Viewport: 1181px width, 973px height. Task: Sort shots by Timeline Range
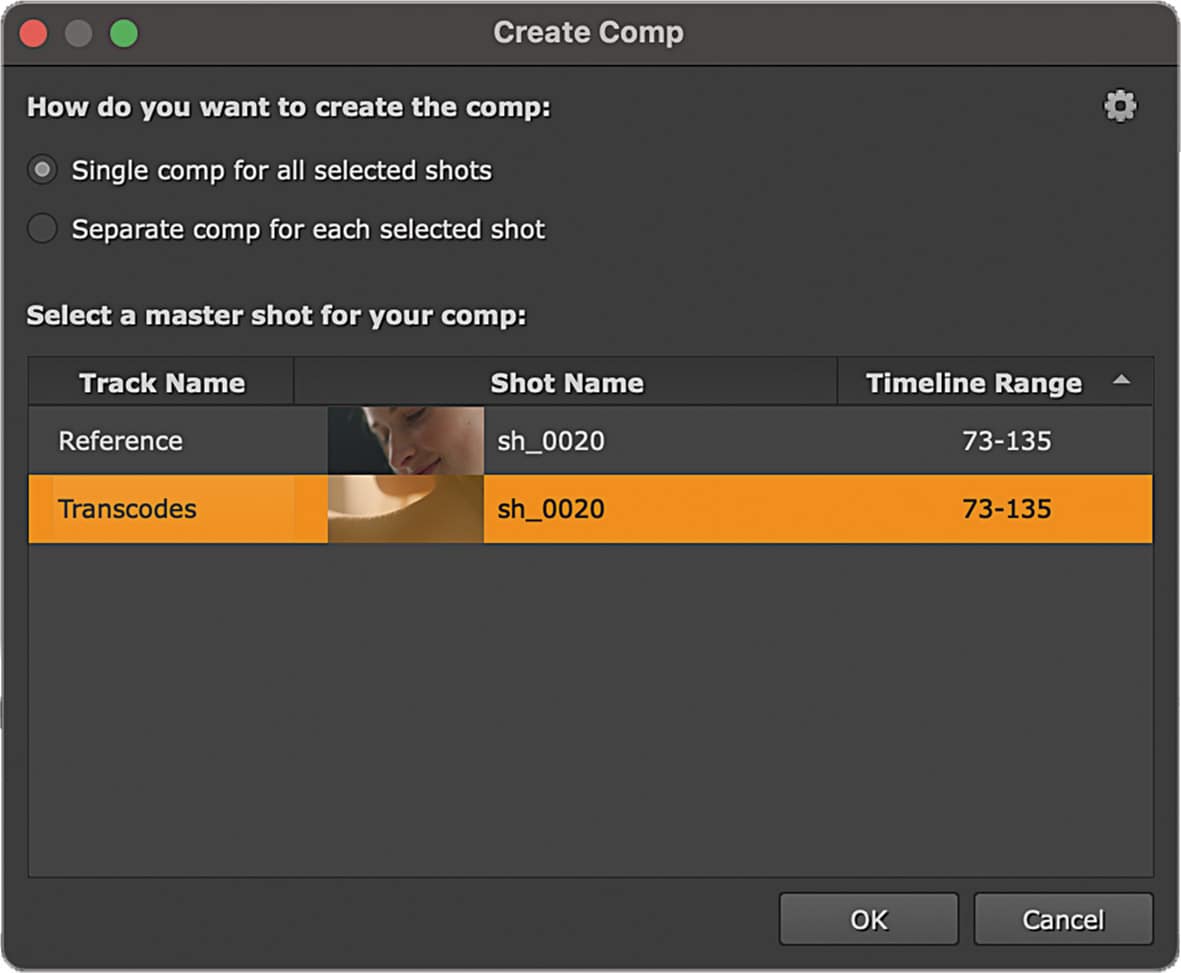(x=973, y=382)
